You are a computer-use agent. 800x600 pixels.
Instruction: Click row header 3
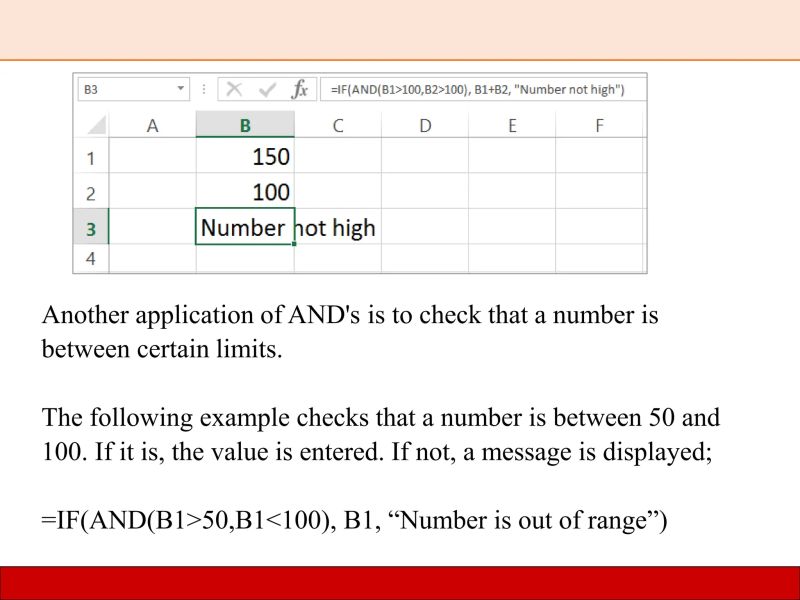coord(91,227)
